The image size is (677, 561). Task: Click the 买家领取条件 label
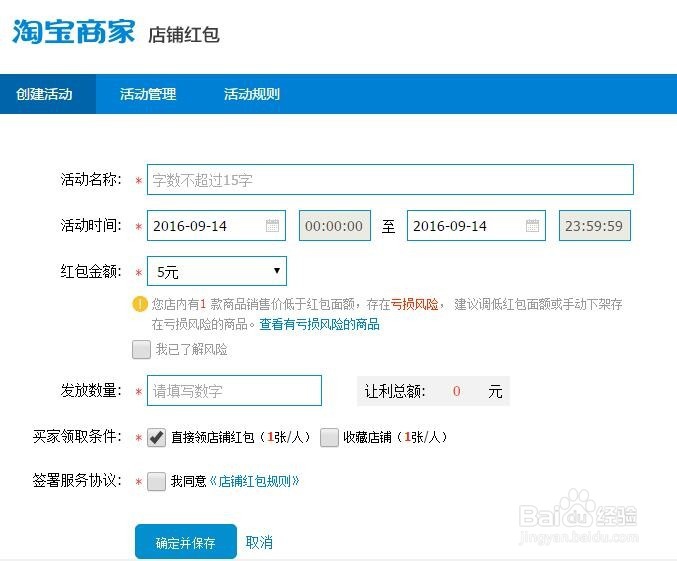pyautogui.click(x=77, y=437)
